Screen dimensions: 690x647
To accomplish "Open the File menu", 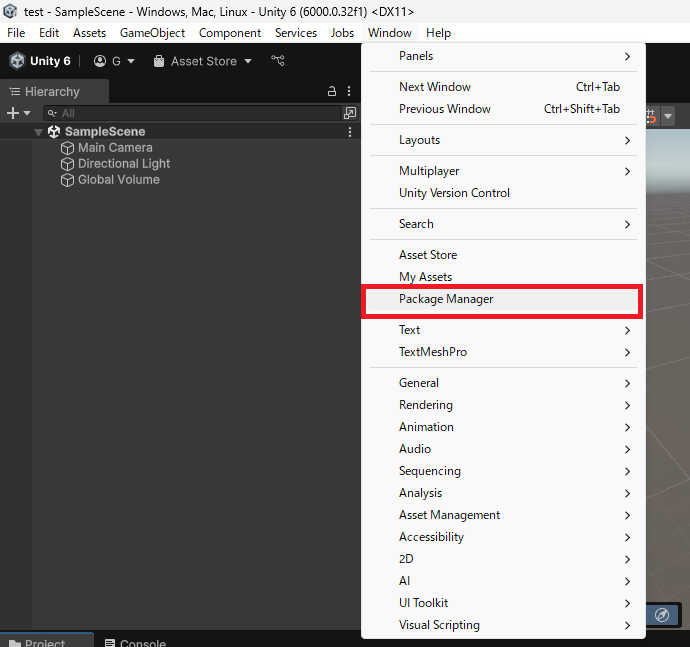I will (x=16, y=33).
